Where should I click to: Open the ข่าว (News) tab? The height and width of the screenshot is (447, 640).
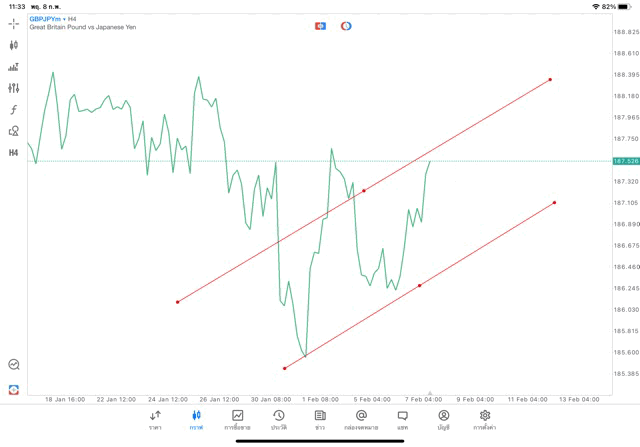(320, 420)
